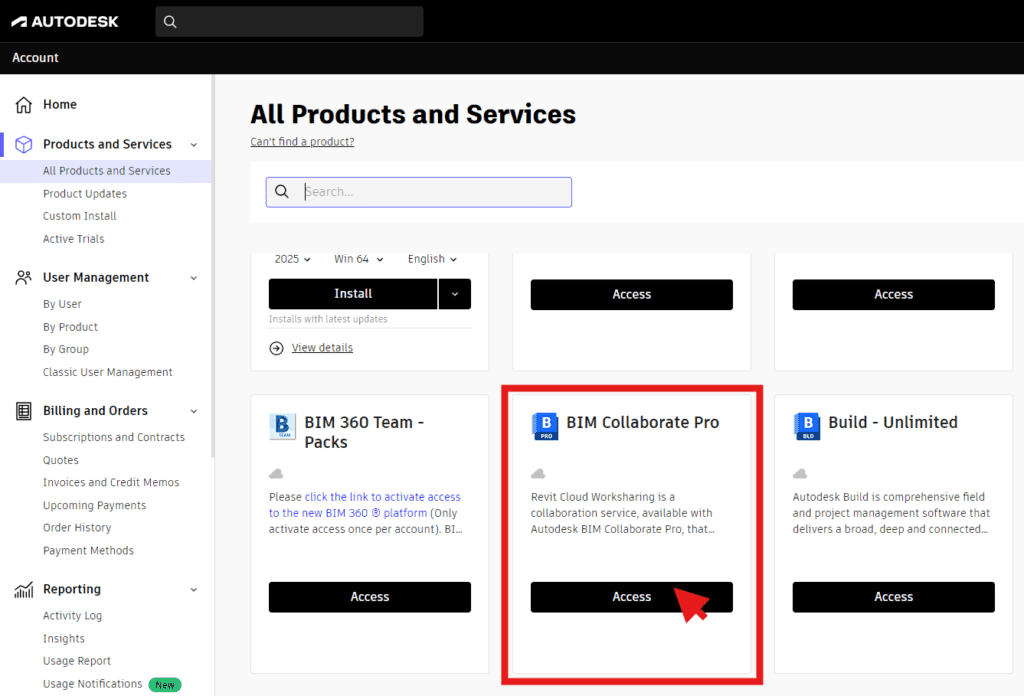Image resolution: width=1024 pixels, height=696 pixels.
Task: Open the English language dropdown
Action: [x=432, y=259]
